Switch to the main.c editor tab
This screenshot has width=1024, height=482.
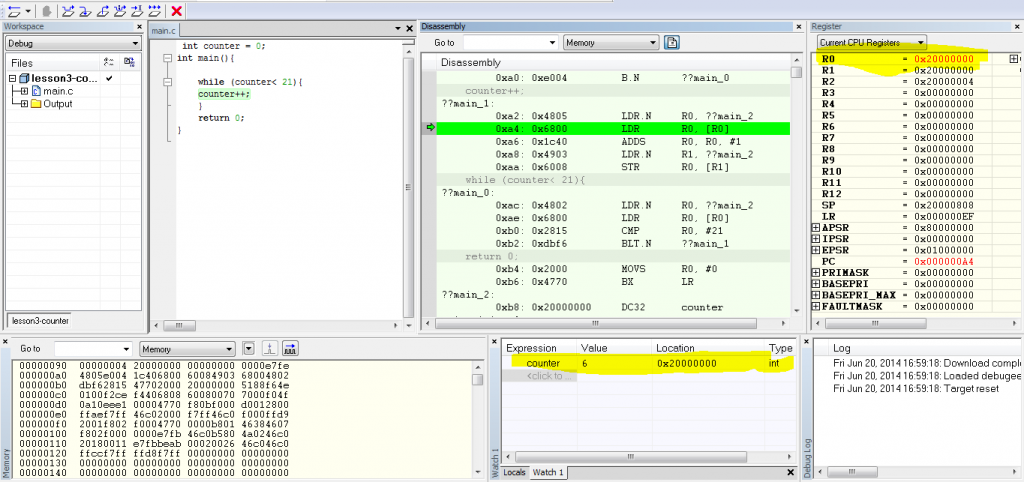[x=164, y=31]
